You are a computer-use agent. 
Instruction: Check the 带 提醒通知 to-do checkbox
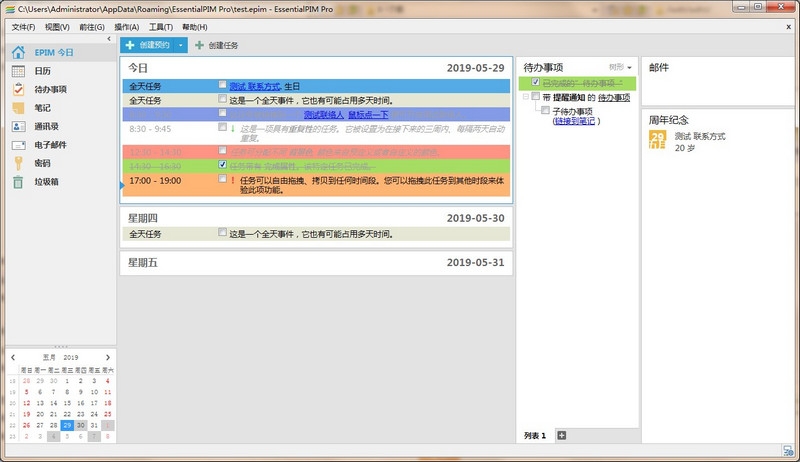[535, 96]
